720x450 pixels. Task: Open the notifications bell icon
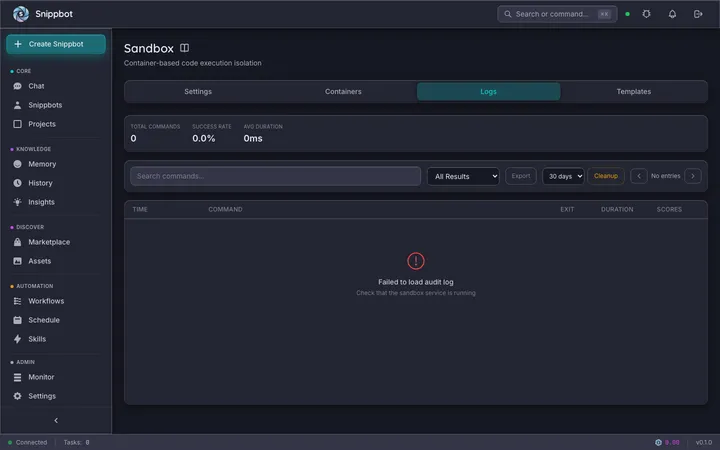tap(672, 14)
